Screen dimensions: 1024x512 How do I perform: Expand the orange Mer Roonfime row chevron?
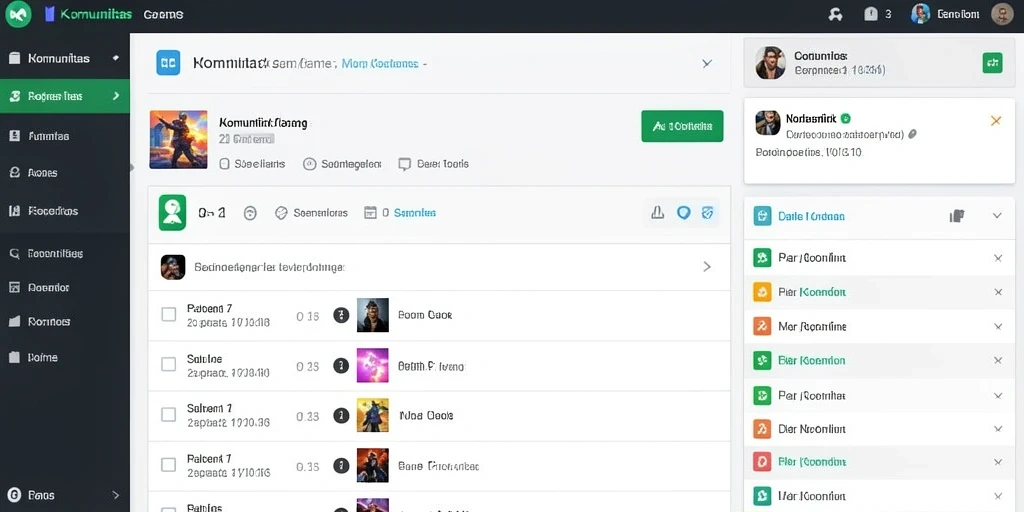[x=998, y=327]
